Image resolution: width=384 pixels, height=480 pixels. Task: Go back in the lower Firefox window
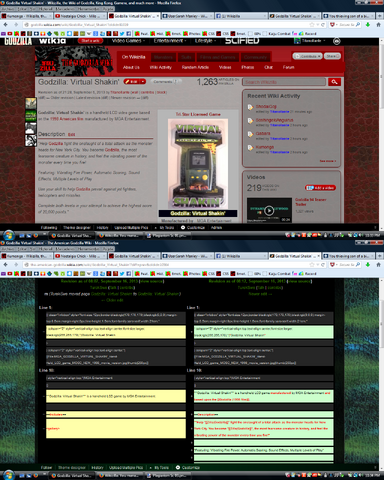(x=5, y=265)
